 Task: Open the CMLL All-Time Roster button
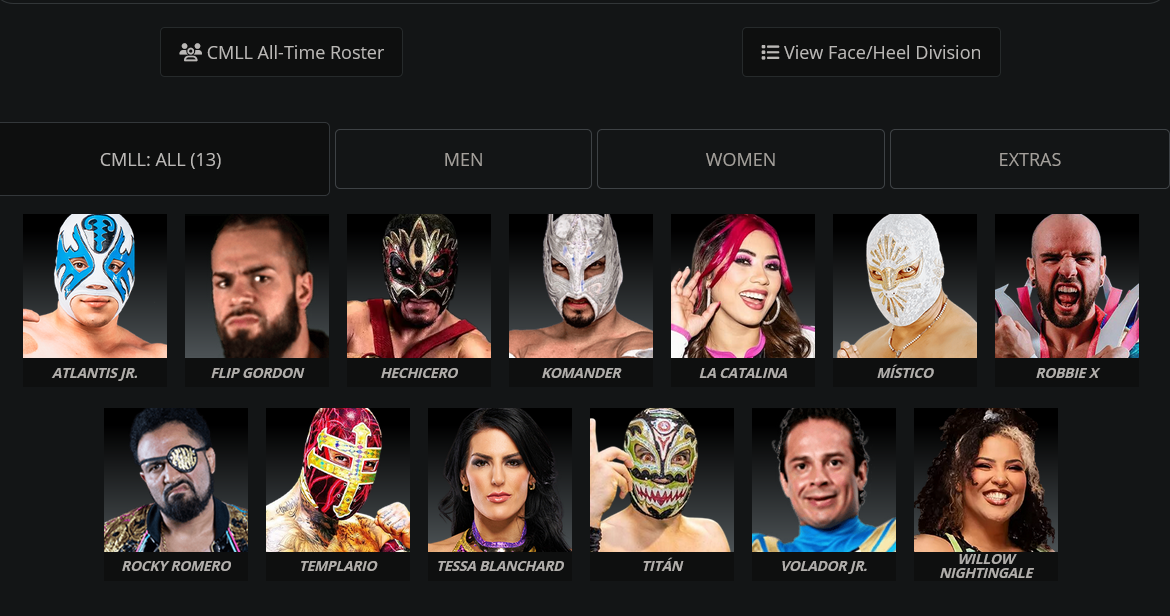pyautogui.click(x=281, y=52)
